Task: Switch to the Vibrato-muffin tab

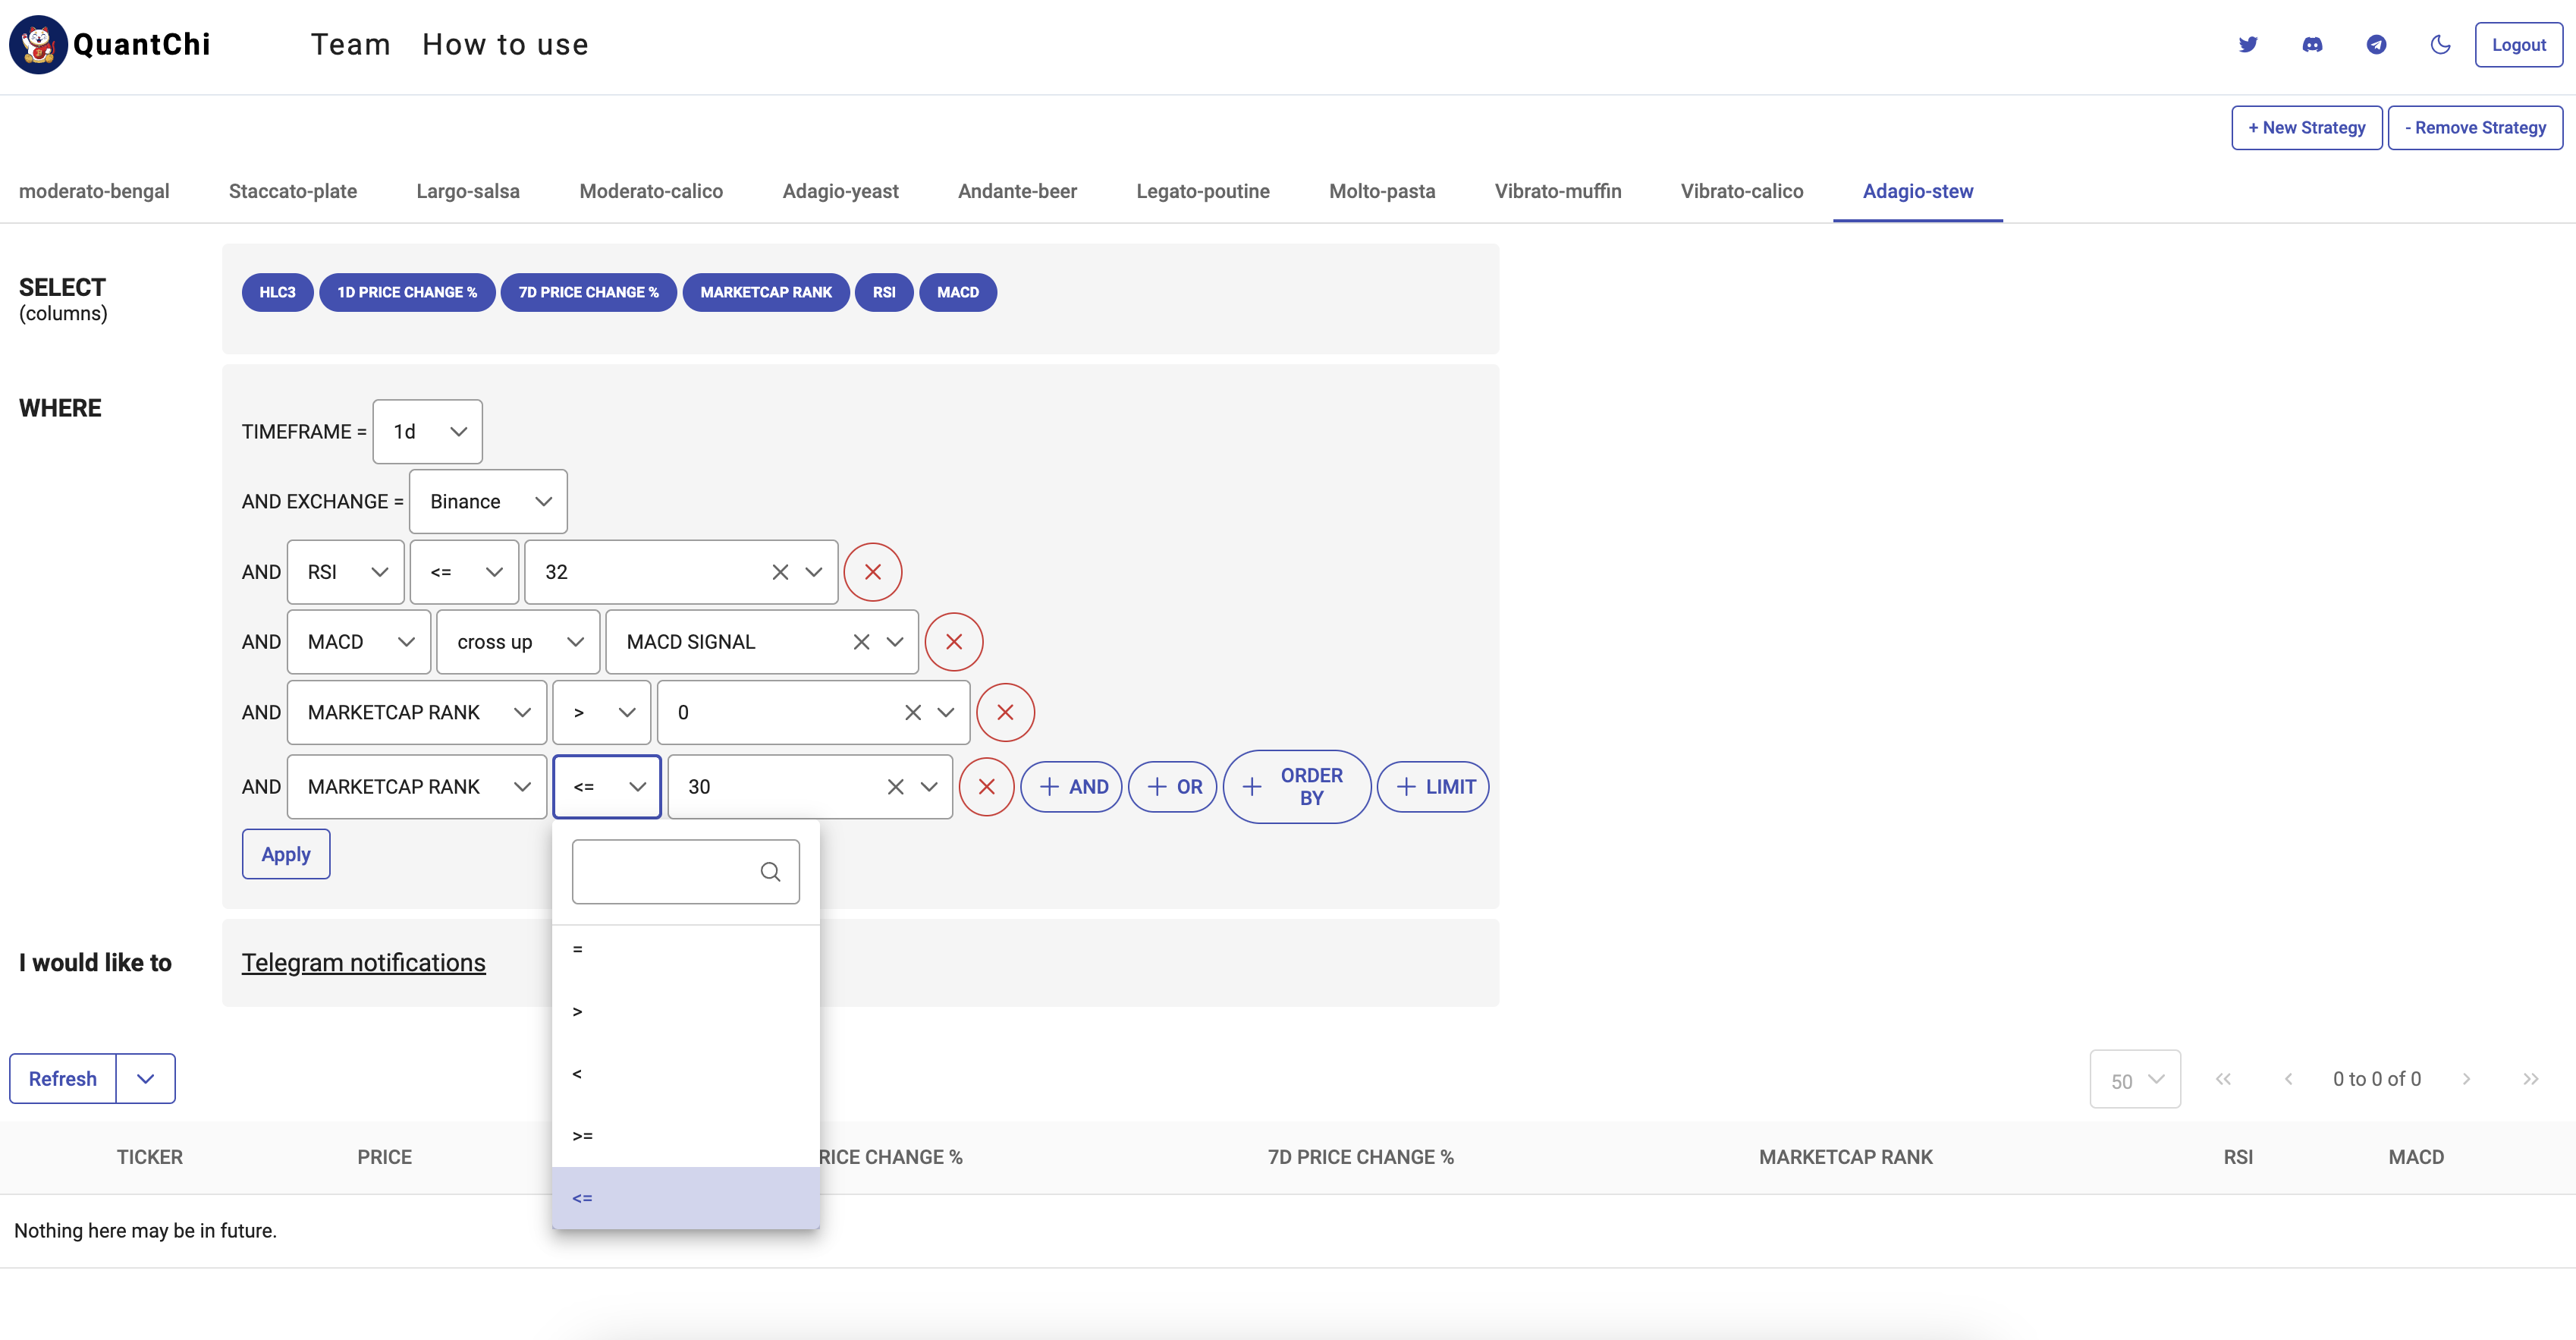Action: [x=1558, y=191]
